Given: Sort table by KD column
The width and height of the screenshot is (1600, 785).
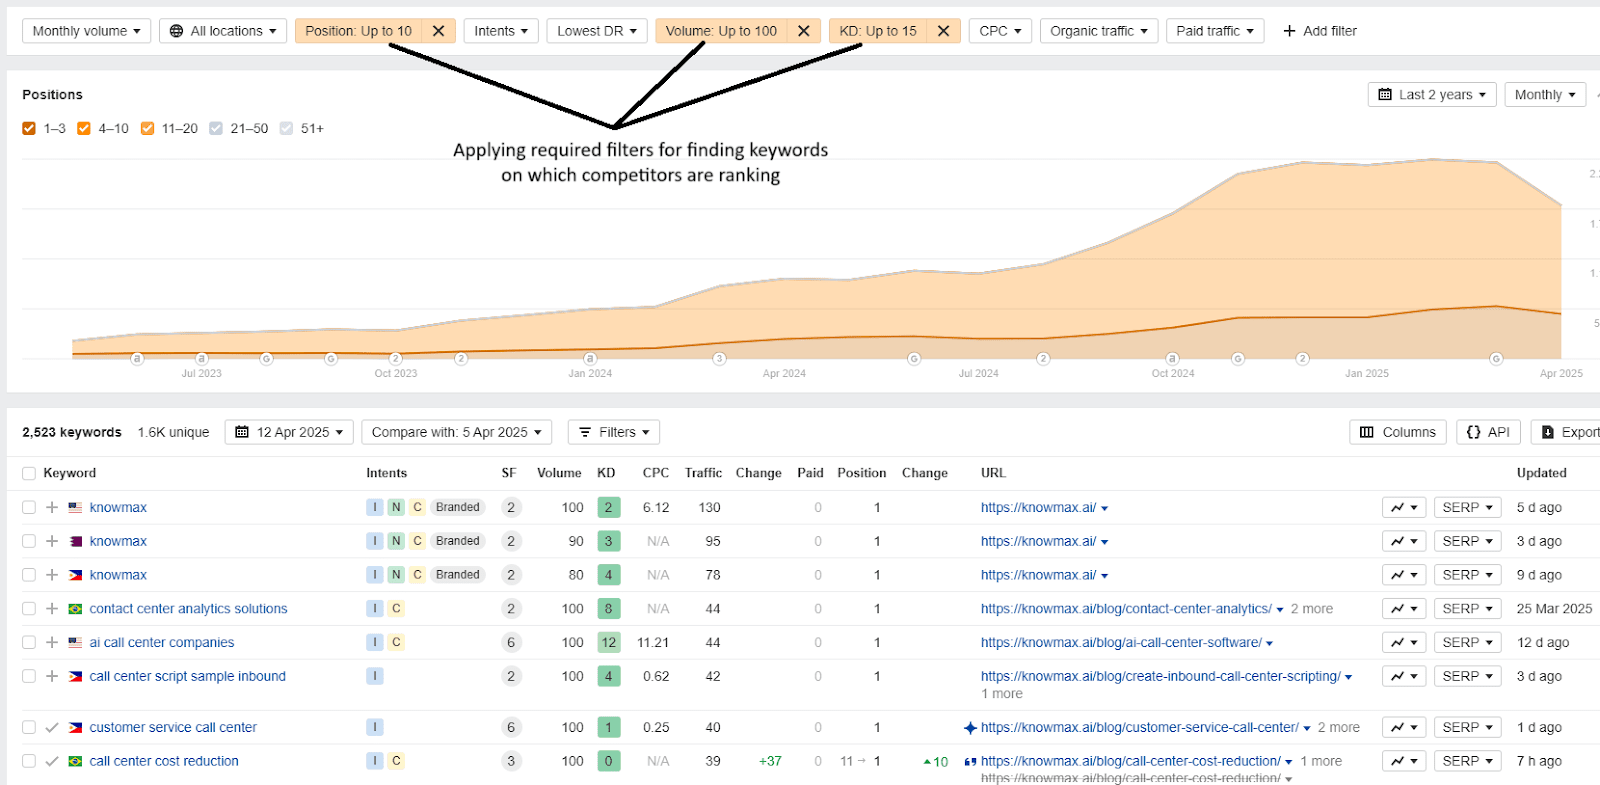Looking at the screenshot, I should click(x=606, y=473).
